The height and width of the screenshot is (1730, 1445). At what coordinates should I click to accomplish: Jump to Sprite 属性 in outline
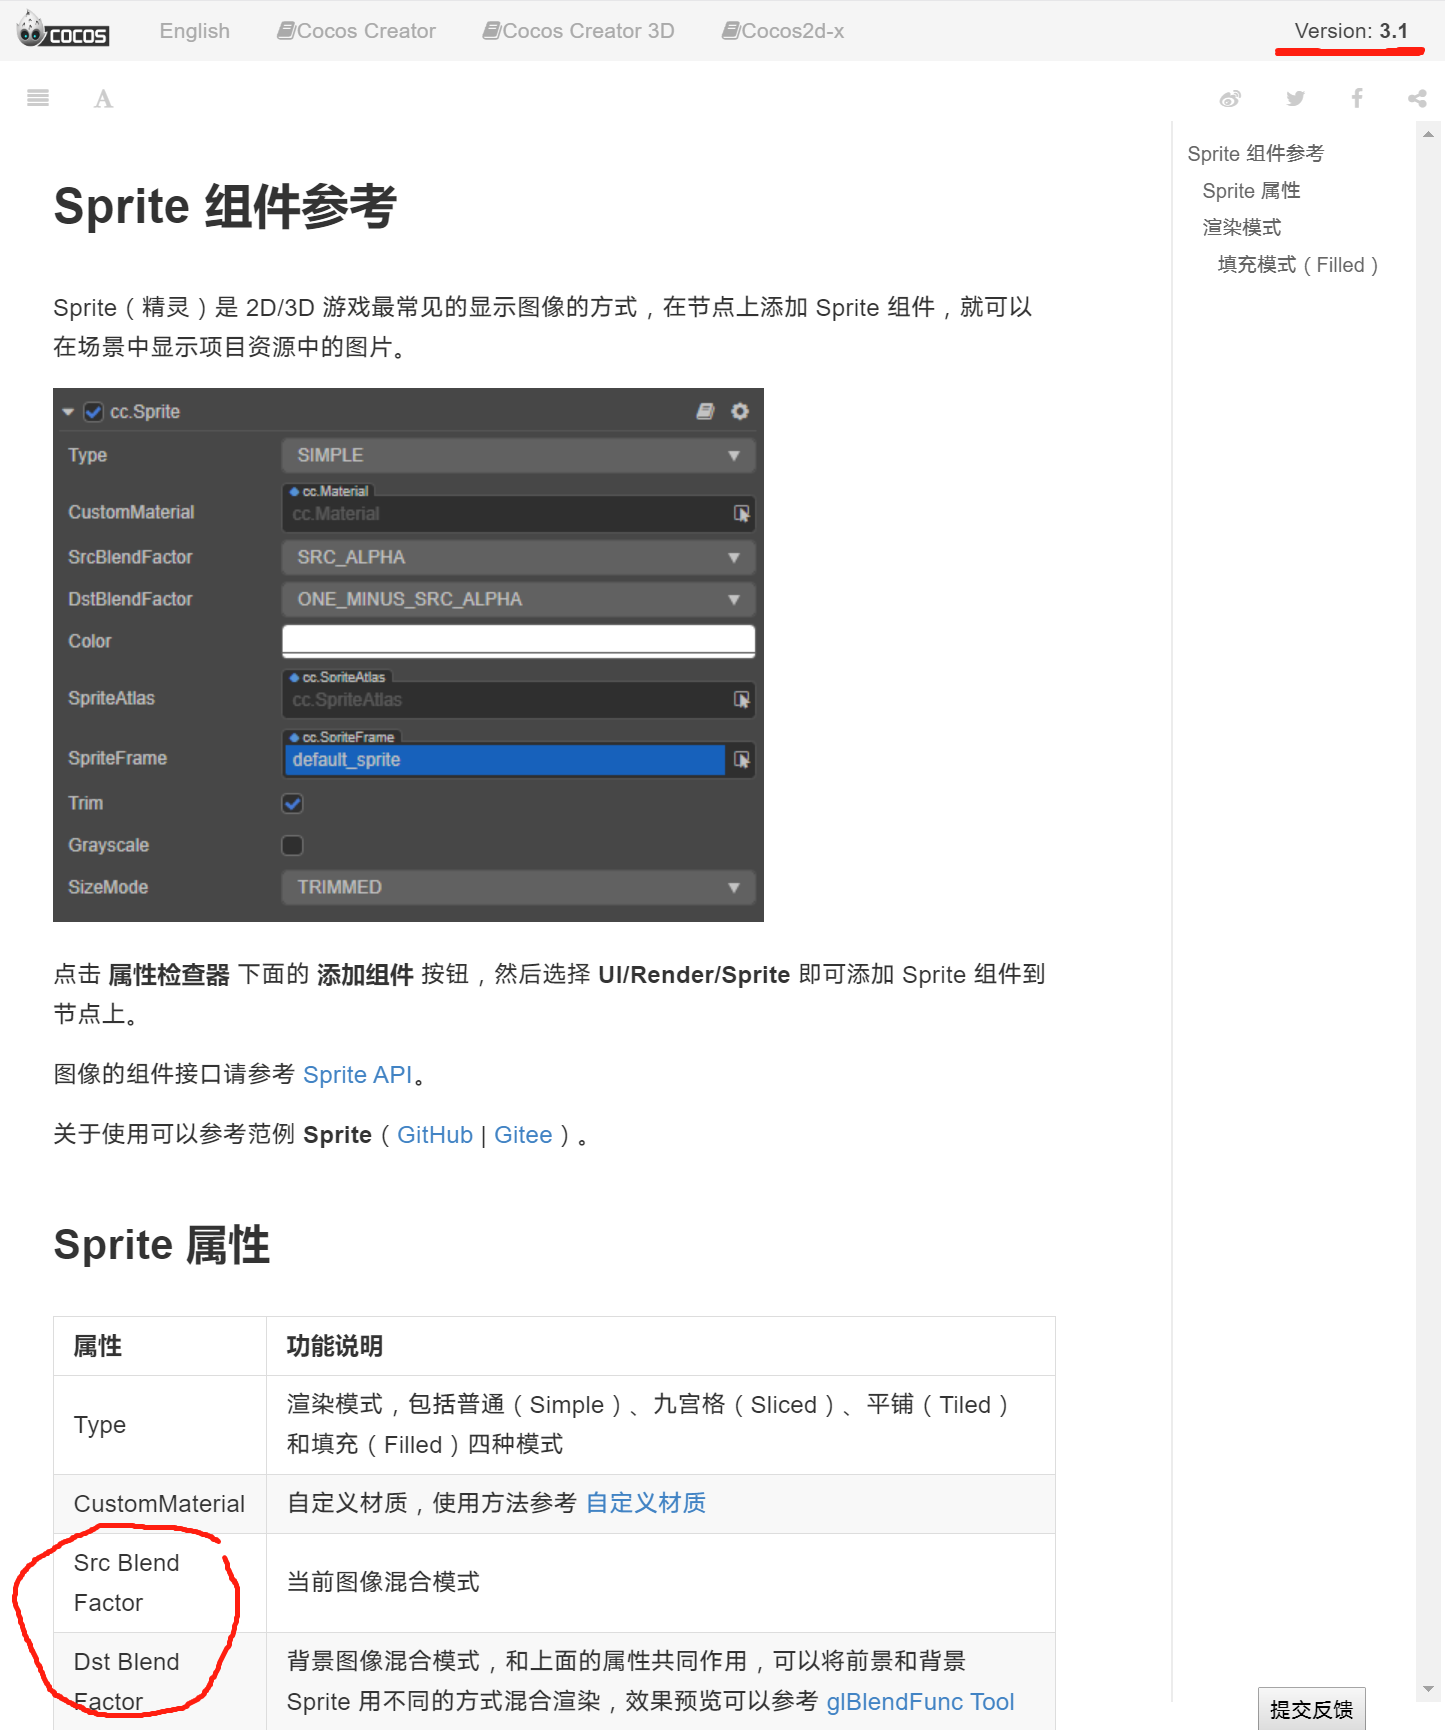point(1251,190)
